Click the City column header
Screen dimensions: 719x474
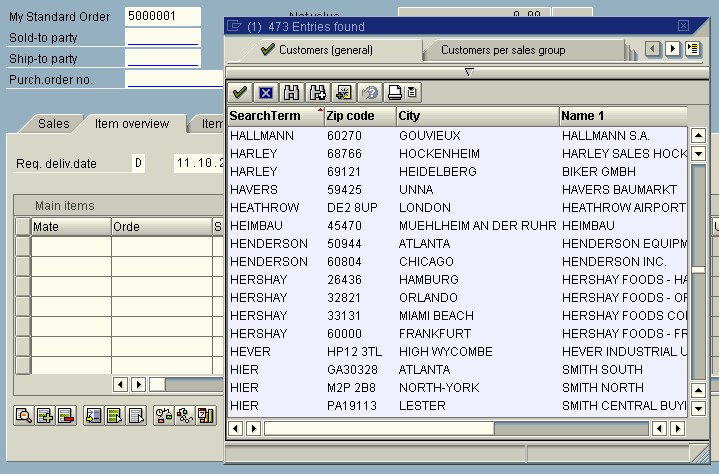(x=476, y=116)
